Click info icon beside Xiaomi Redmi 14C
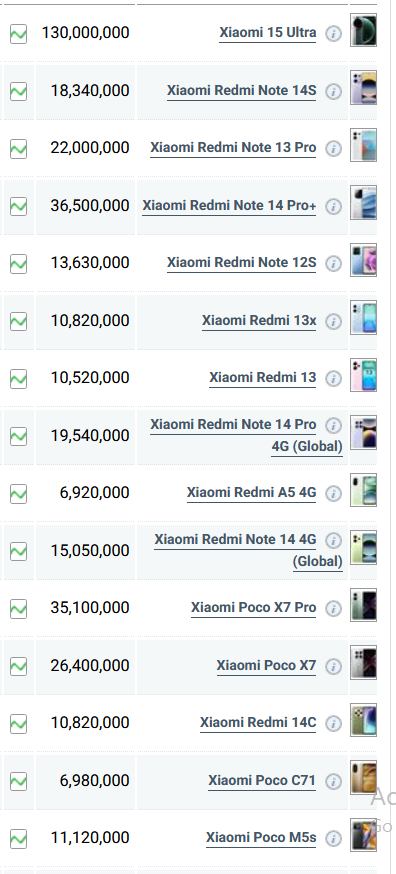 tap(334, 724)
